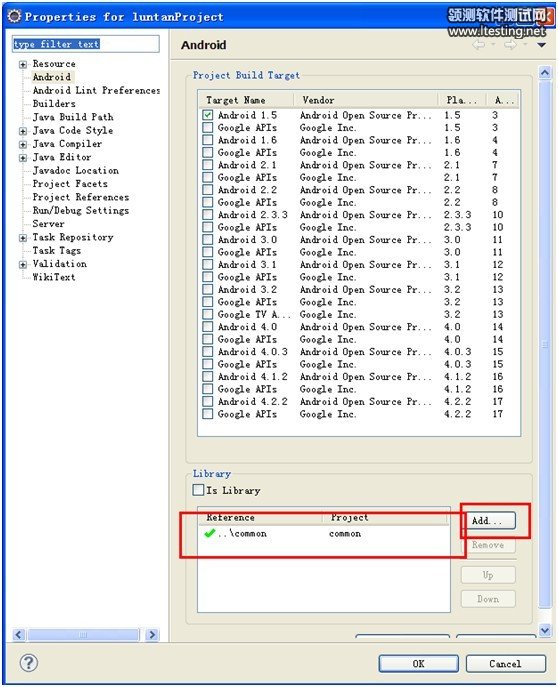
Task: Open the view menu triangle in header
Action: [541, 45]
